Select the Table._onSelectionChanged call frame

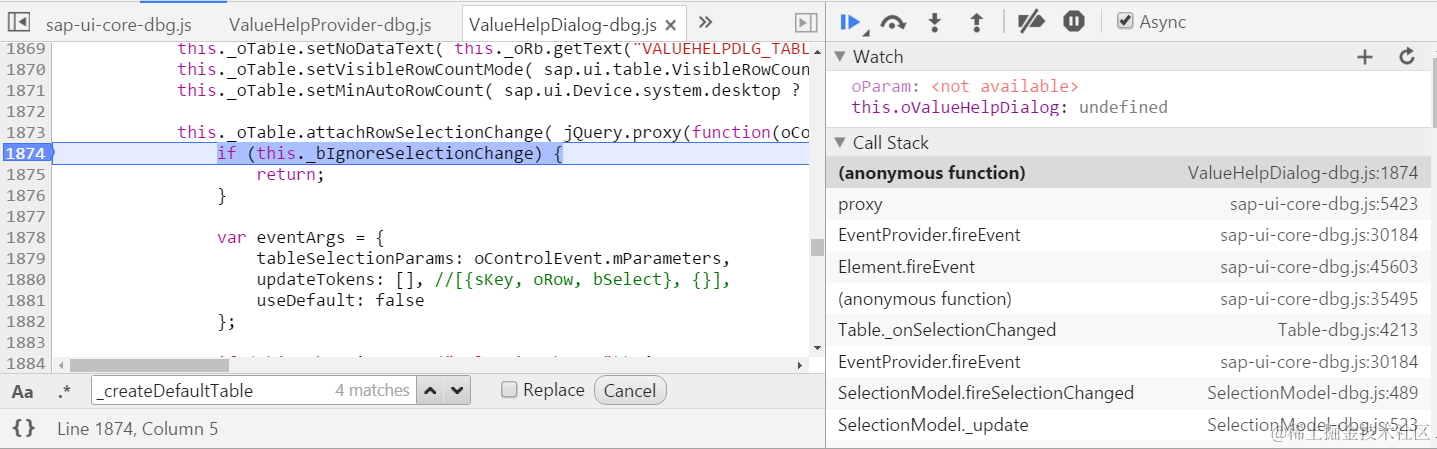pos(1128,330)
